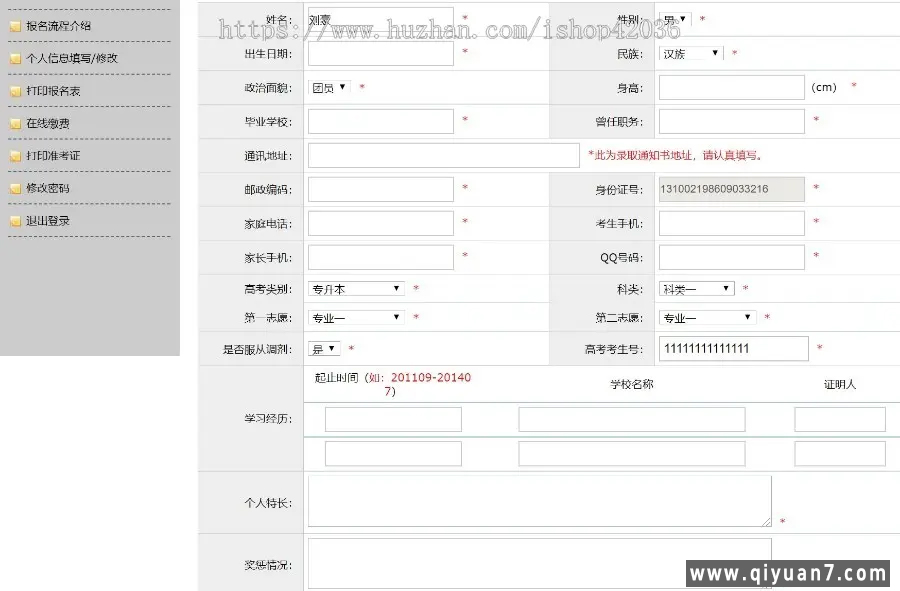Focus the 通讯地址 text field
This screenshot has width=900, height=591.
443,156
